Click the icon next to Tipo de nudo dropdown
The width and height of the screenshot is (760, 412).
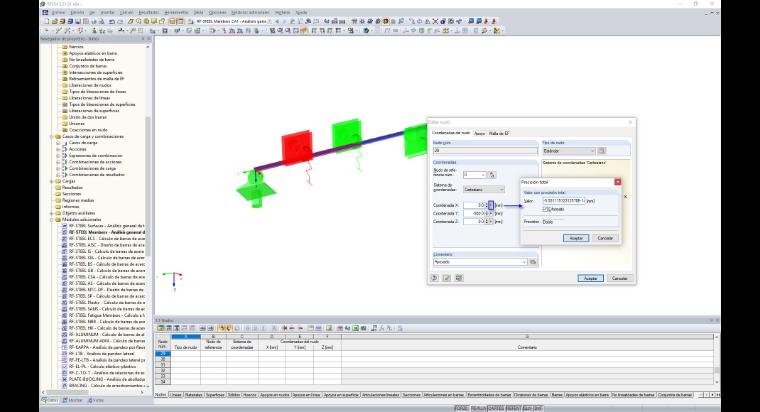(x=602, y=151)
